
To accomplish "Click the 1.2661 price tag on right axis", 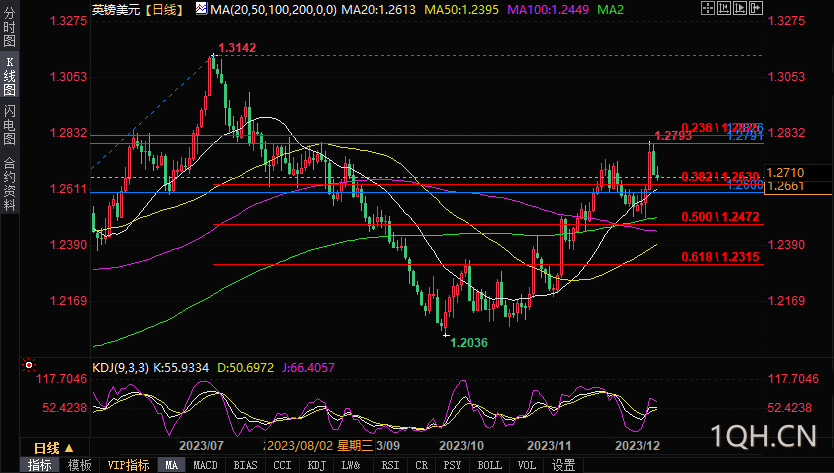I will pyautogui.click(x=786, y=186).
